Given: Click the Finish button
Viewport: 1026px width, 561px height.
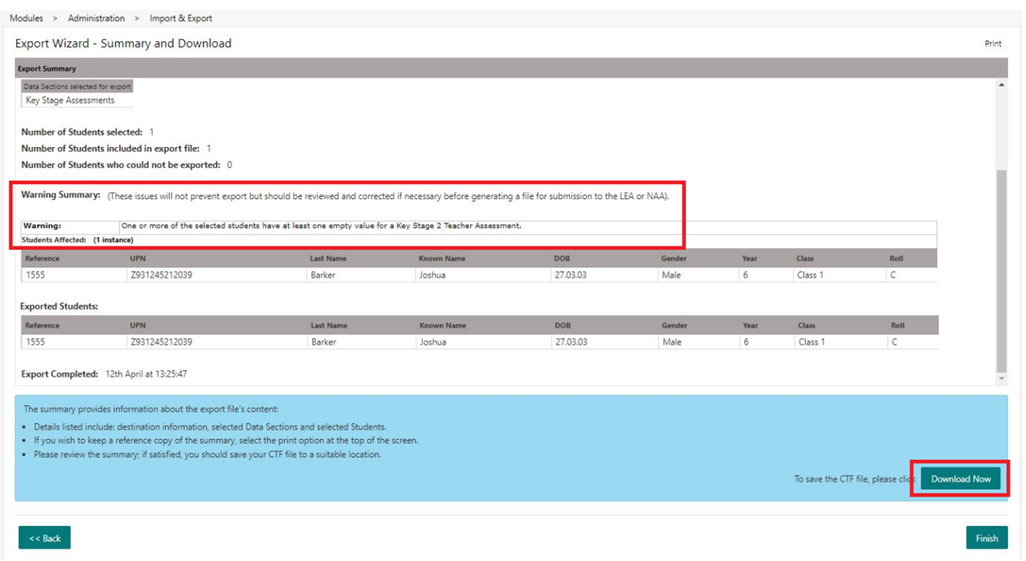Looking at the screenshot, I should pyautogui.click(x=986, y=538).
